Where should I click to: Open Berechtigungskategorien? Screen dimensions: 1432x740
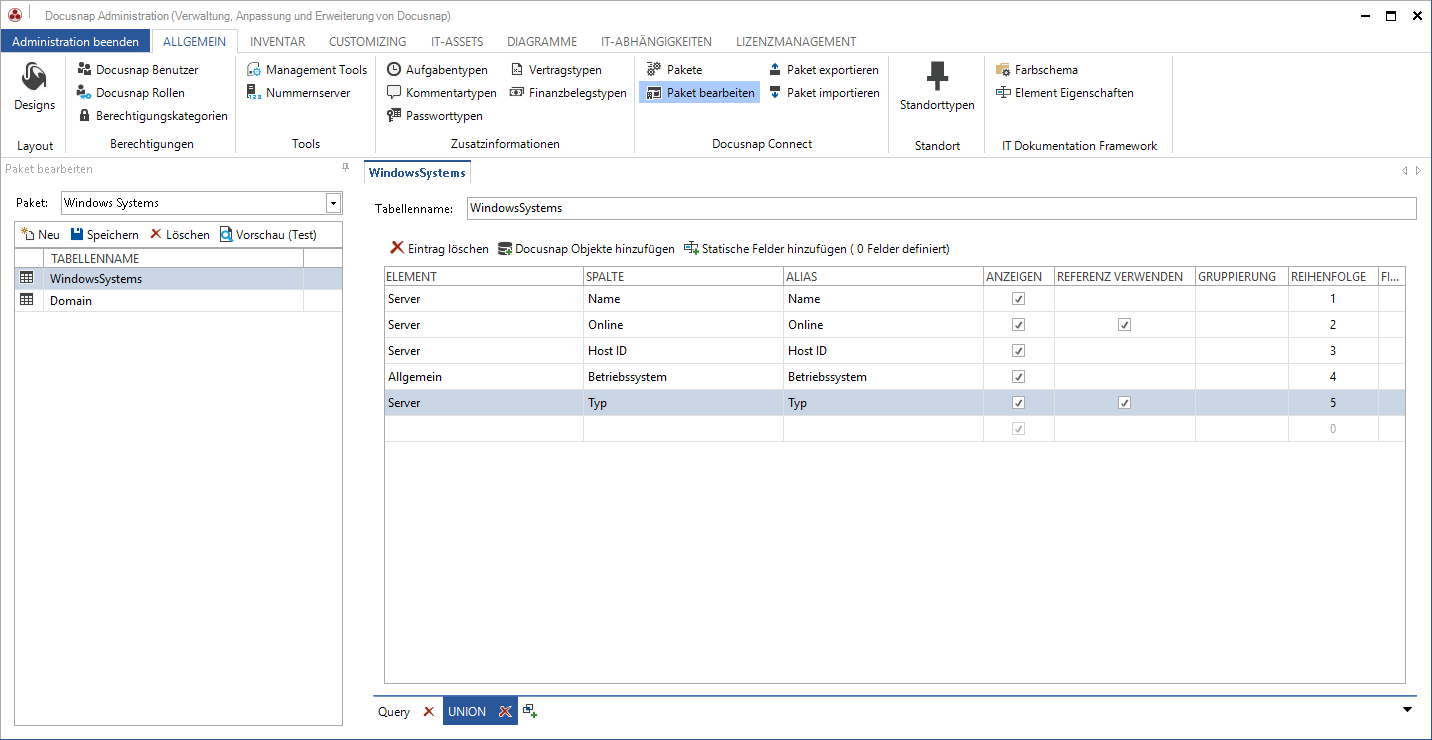click(153, 116)
